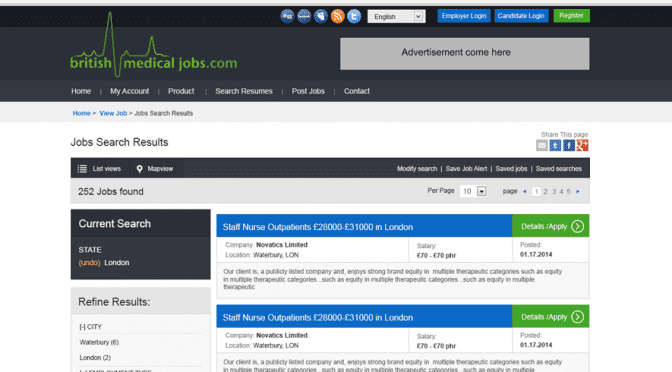Click the green Register button
This screenshot has width=672, height=372.
(571, 16)
